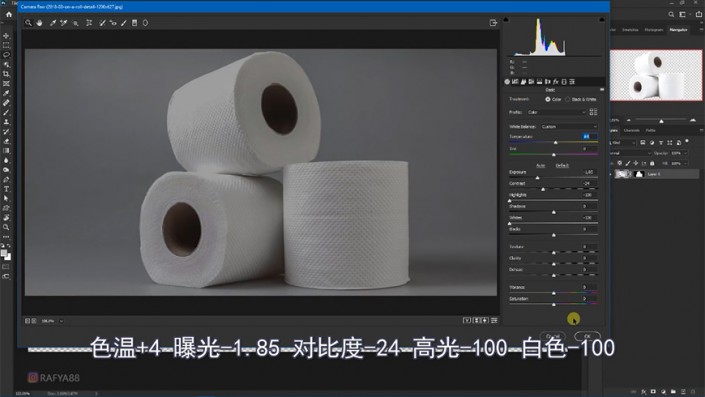Open the profile browser grid icon
The height and width of the screenshot is (397, 705).
[x=593, y=112]
